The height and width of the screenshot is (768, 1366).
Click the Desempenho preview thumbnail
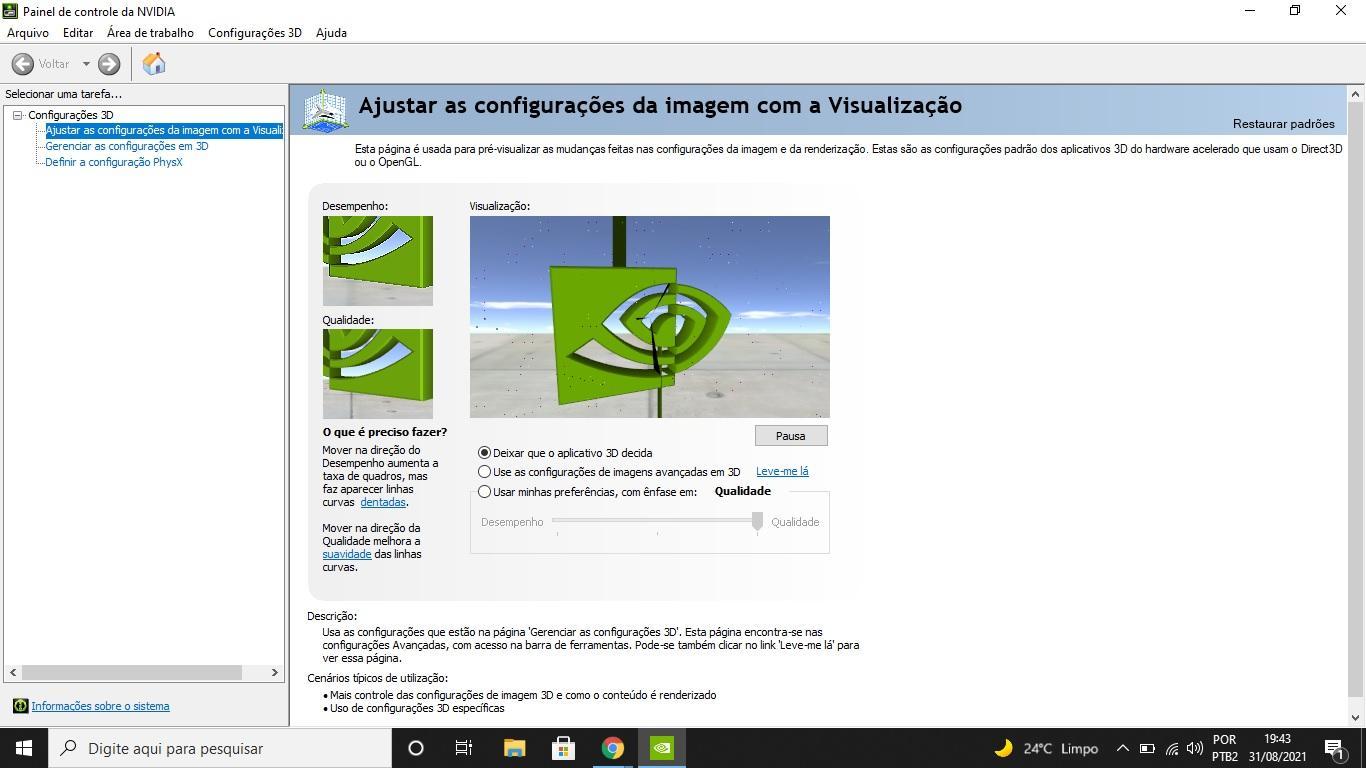point(378,261)
